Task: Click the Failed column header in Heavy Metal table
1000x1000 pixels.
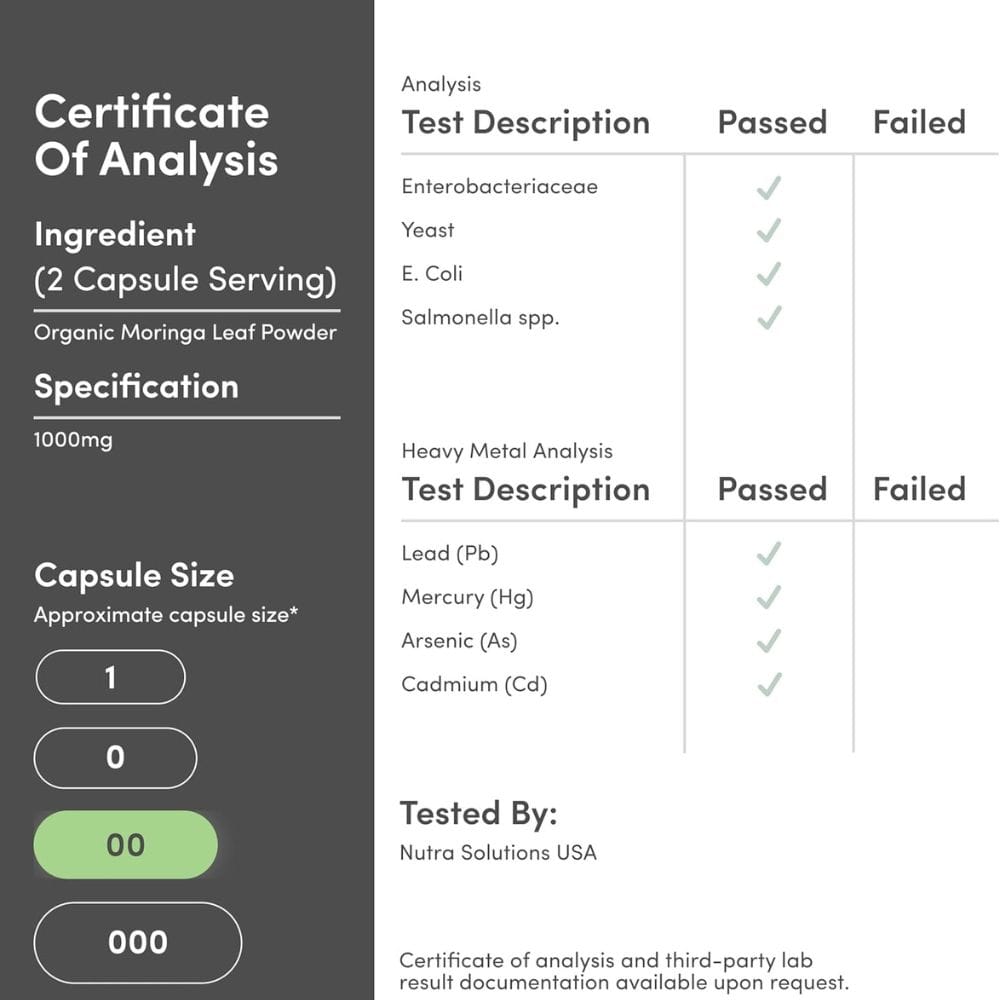Action: point(919,489)
